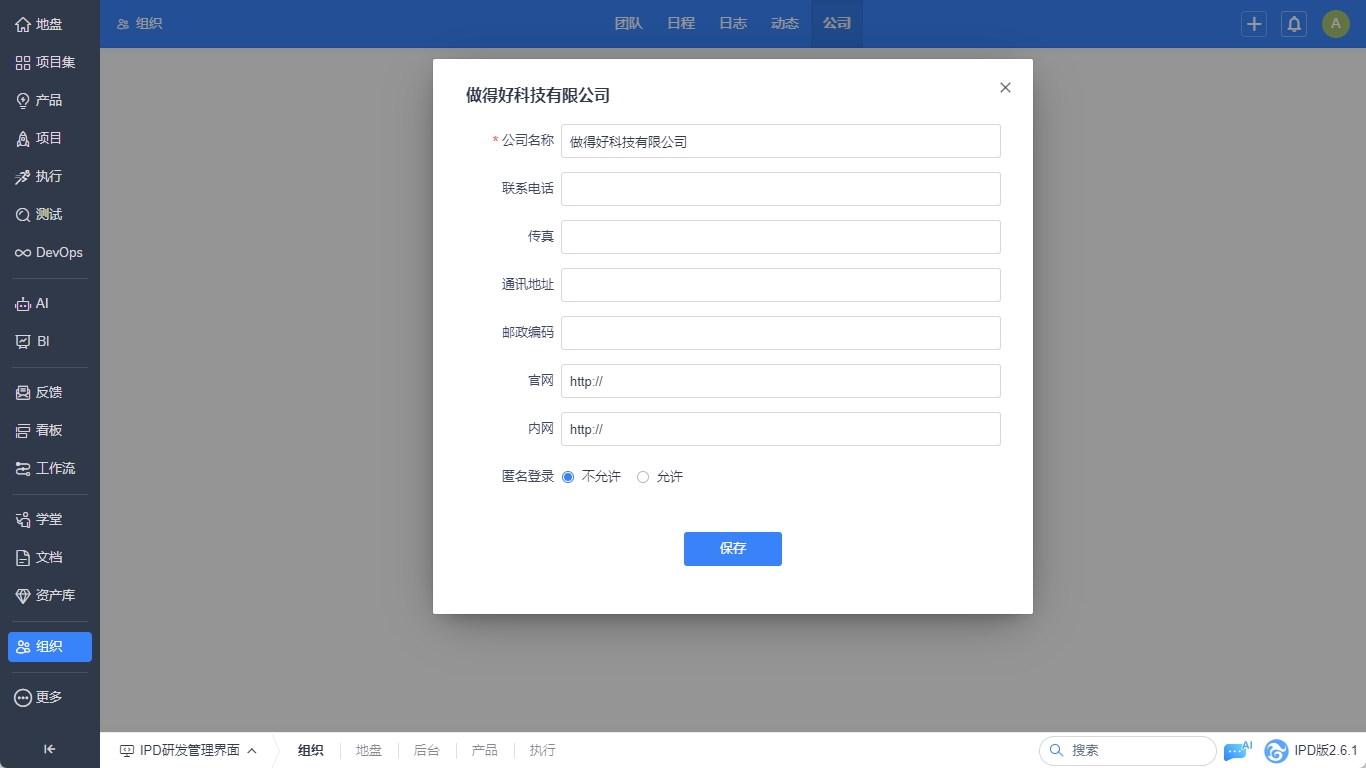
Task: Open the DevOps infinity icon in sidebar
Action: (x=23, y=252)
